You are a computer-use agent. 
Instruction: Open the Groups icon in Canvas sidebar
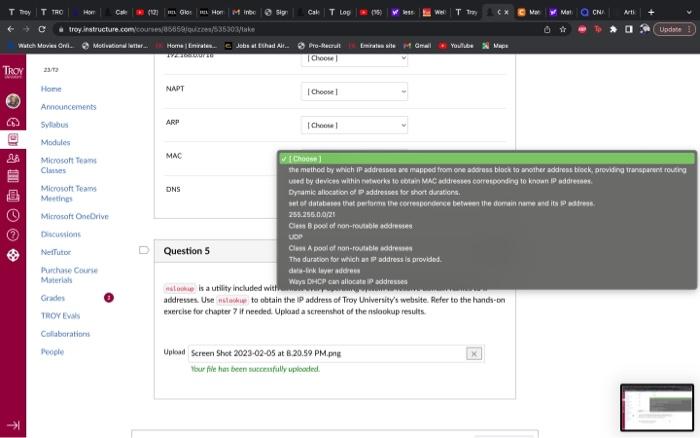[13, 158]
